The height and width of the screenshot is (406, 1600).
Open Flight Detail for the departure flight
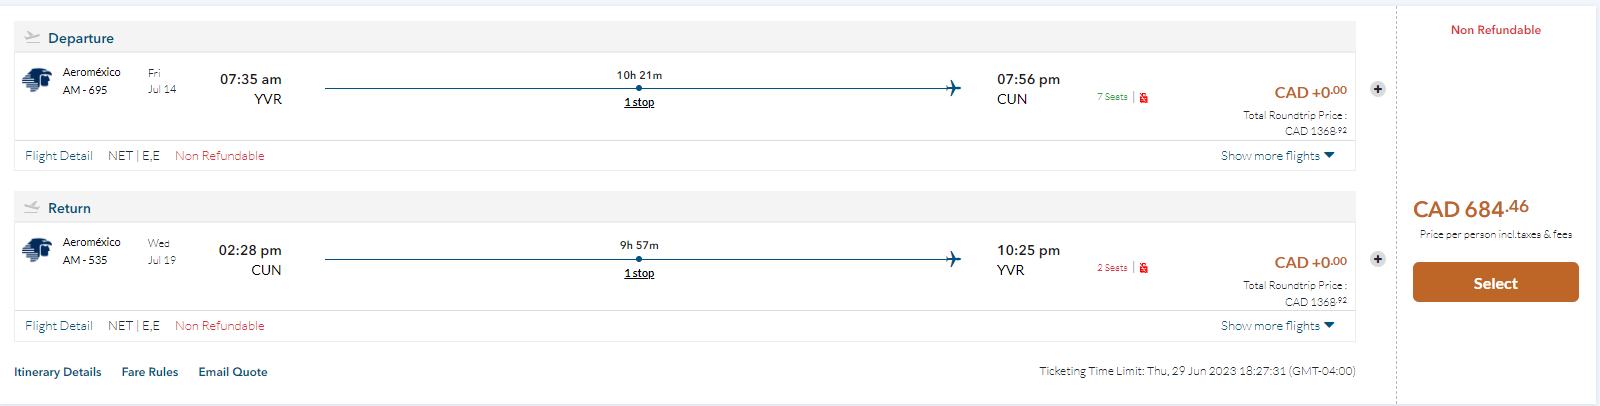point(59,156)
